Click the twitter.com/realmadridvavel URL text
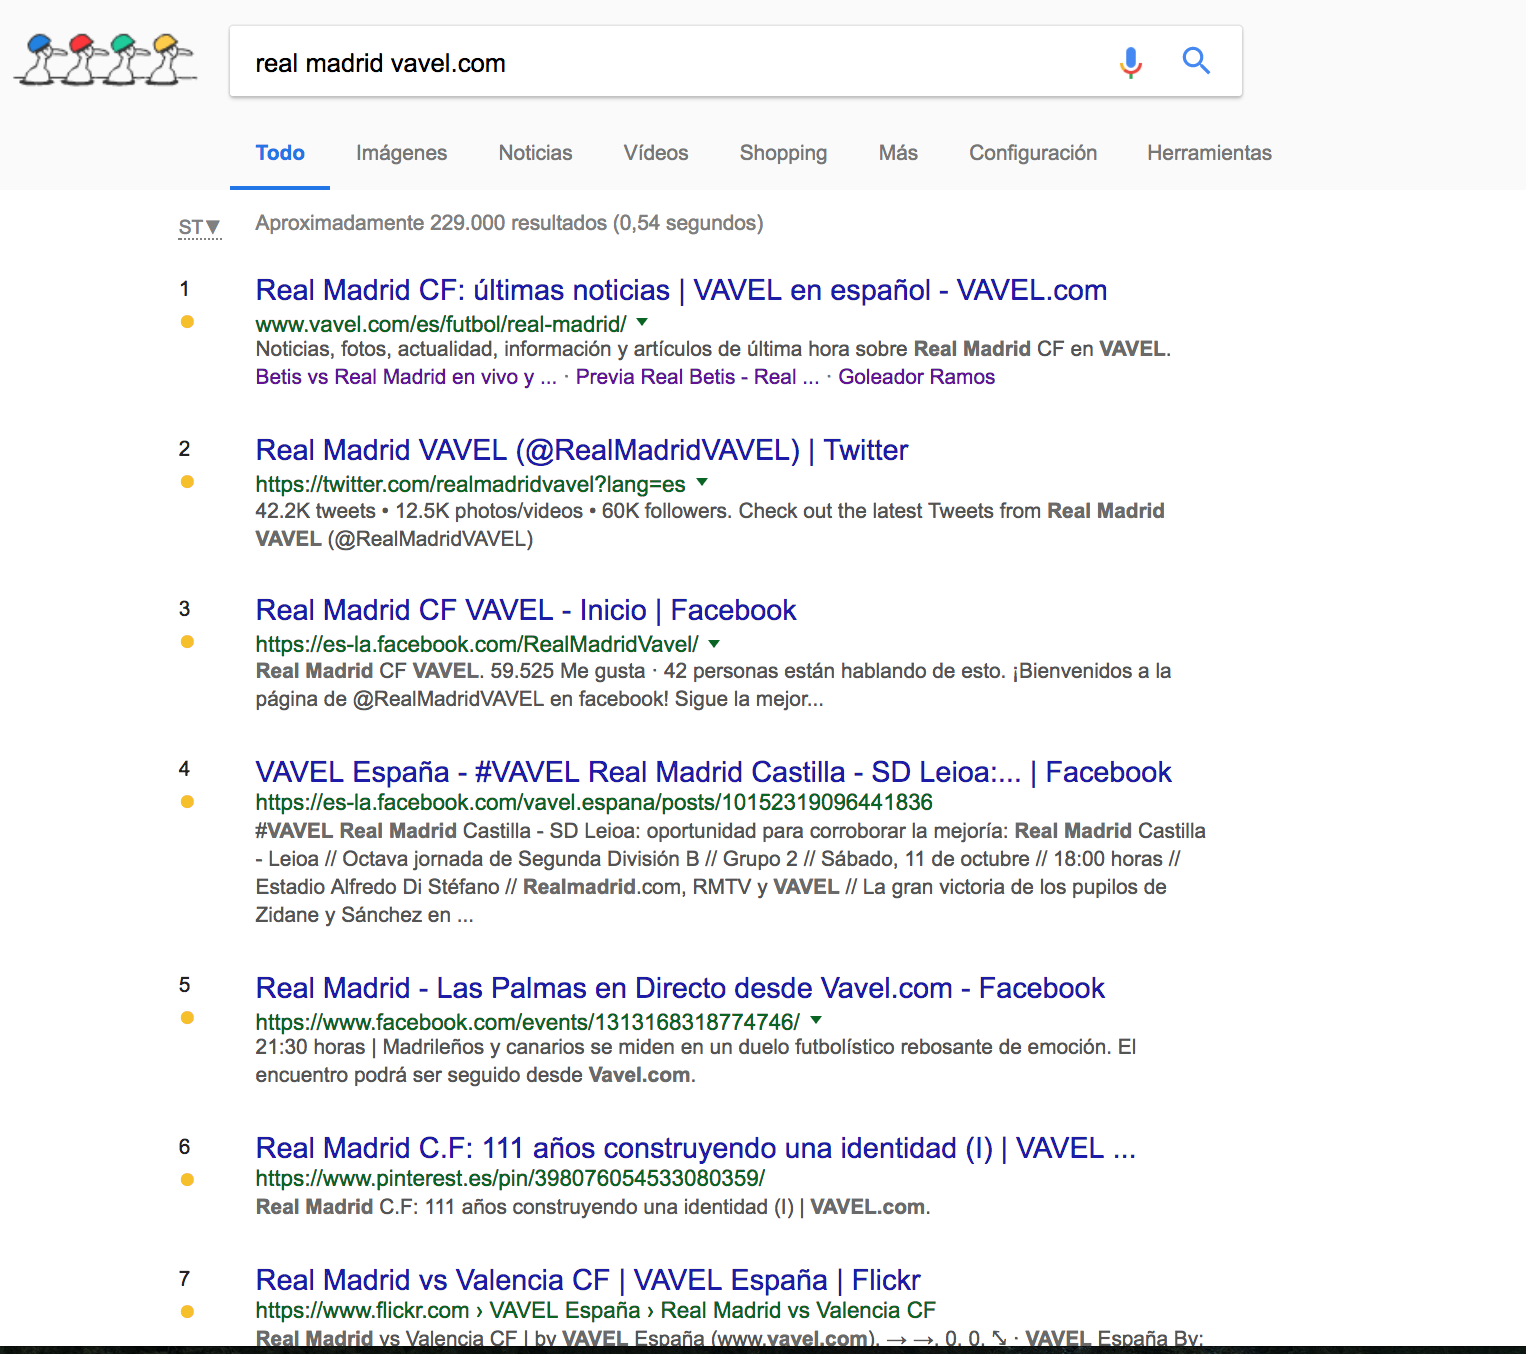 click(471, 484)
